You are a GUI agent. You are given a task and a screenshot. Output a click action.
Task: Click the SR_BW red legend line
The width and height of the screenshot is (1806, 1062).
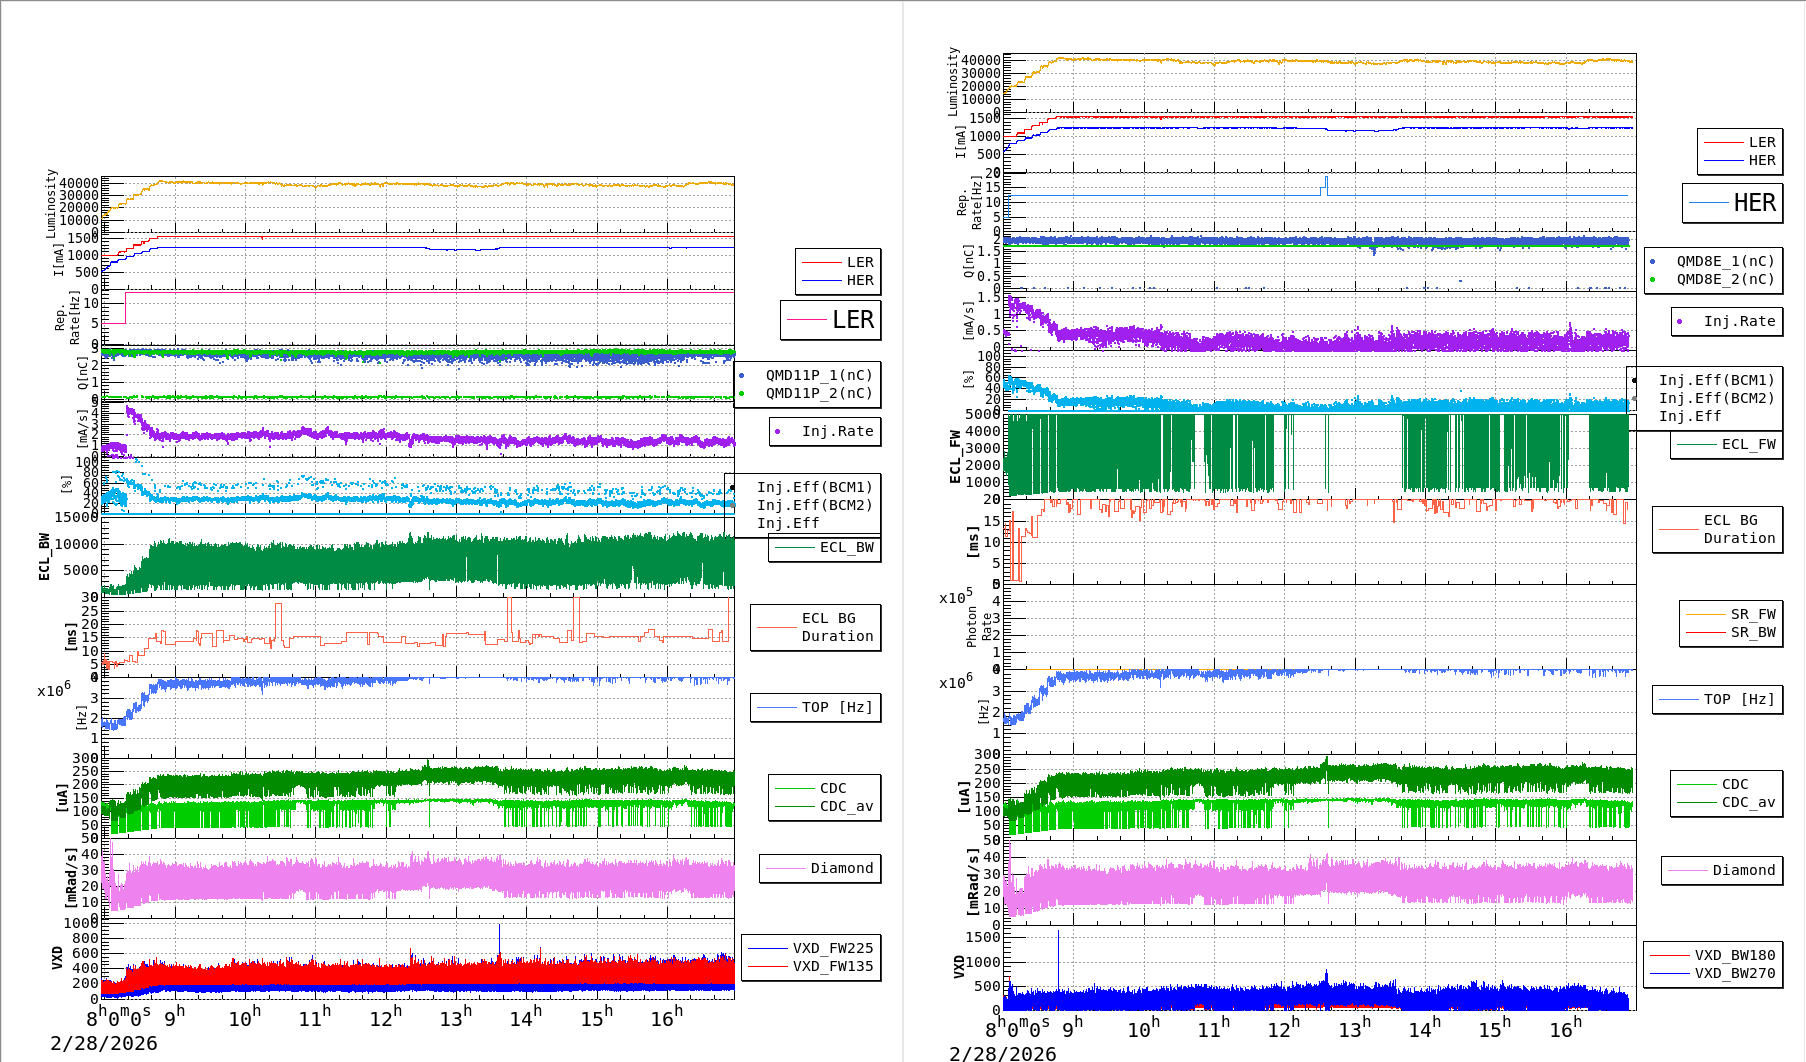tap(1706, 632)
